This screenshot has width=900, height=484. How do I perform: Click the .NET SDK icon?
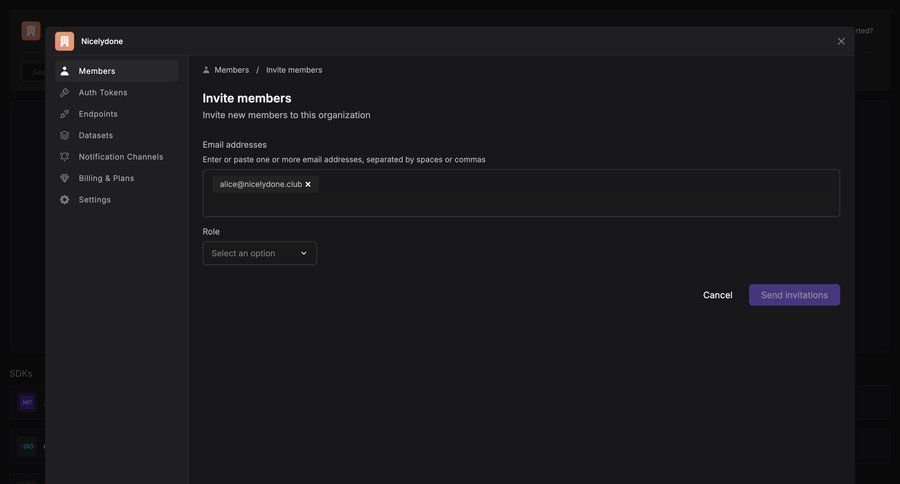pyautogui.click(x=27, y=402)
